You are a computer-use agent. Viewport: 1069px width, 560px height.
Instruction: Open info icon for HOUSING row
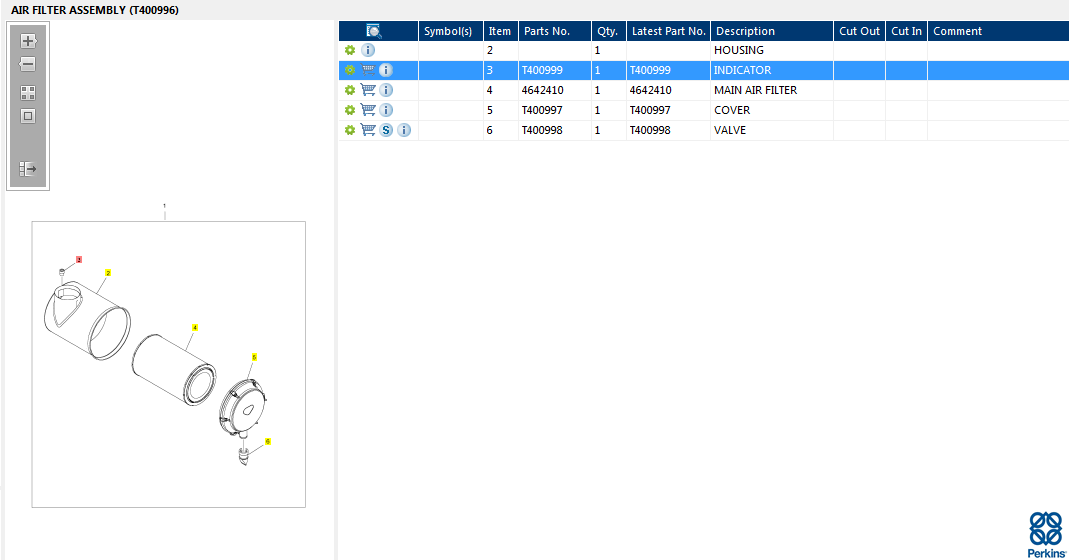click(x=367, y=50)
